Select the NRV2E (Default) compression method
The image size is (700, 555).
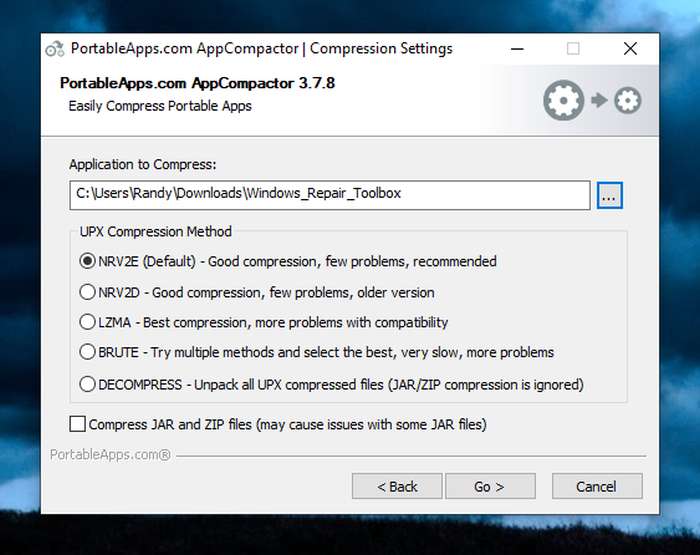(x=87, y=261)
